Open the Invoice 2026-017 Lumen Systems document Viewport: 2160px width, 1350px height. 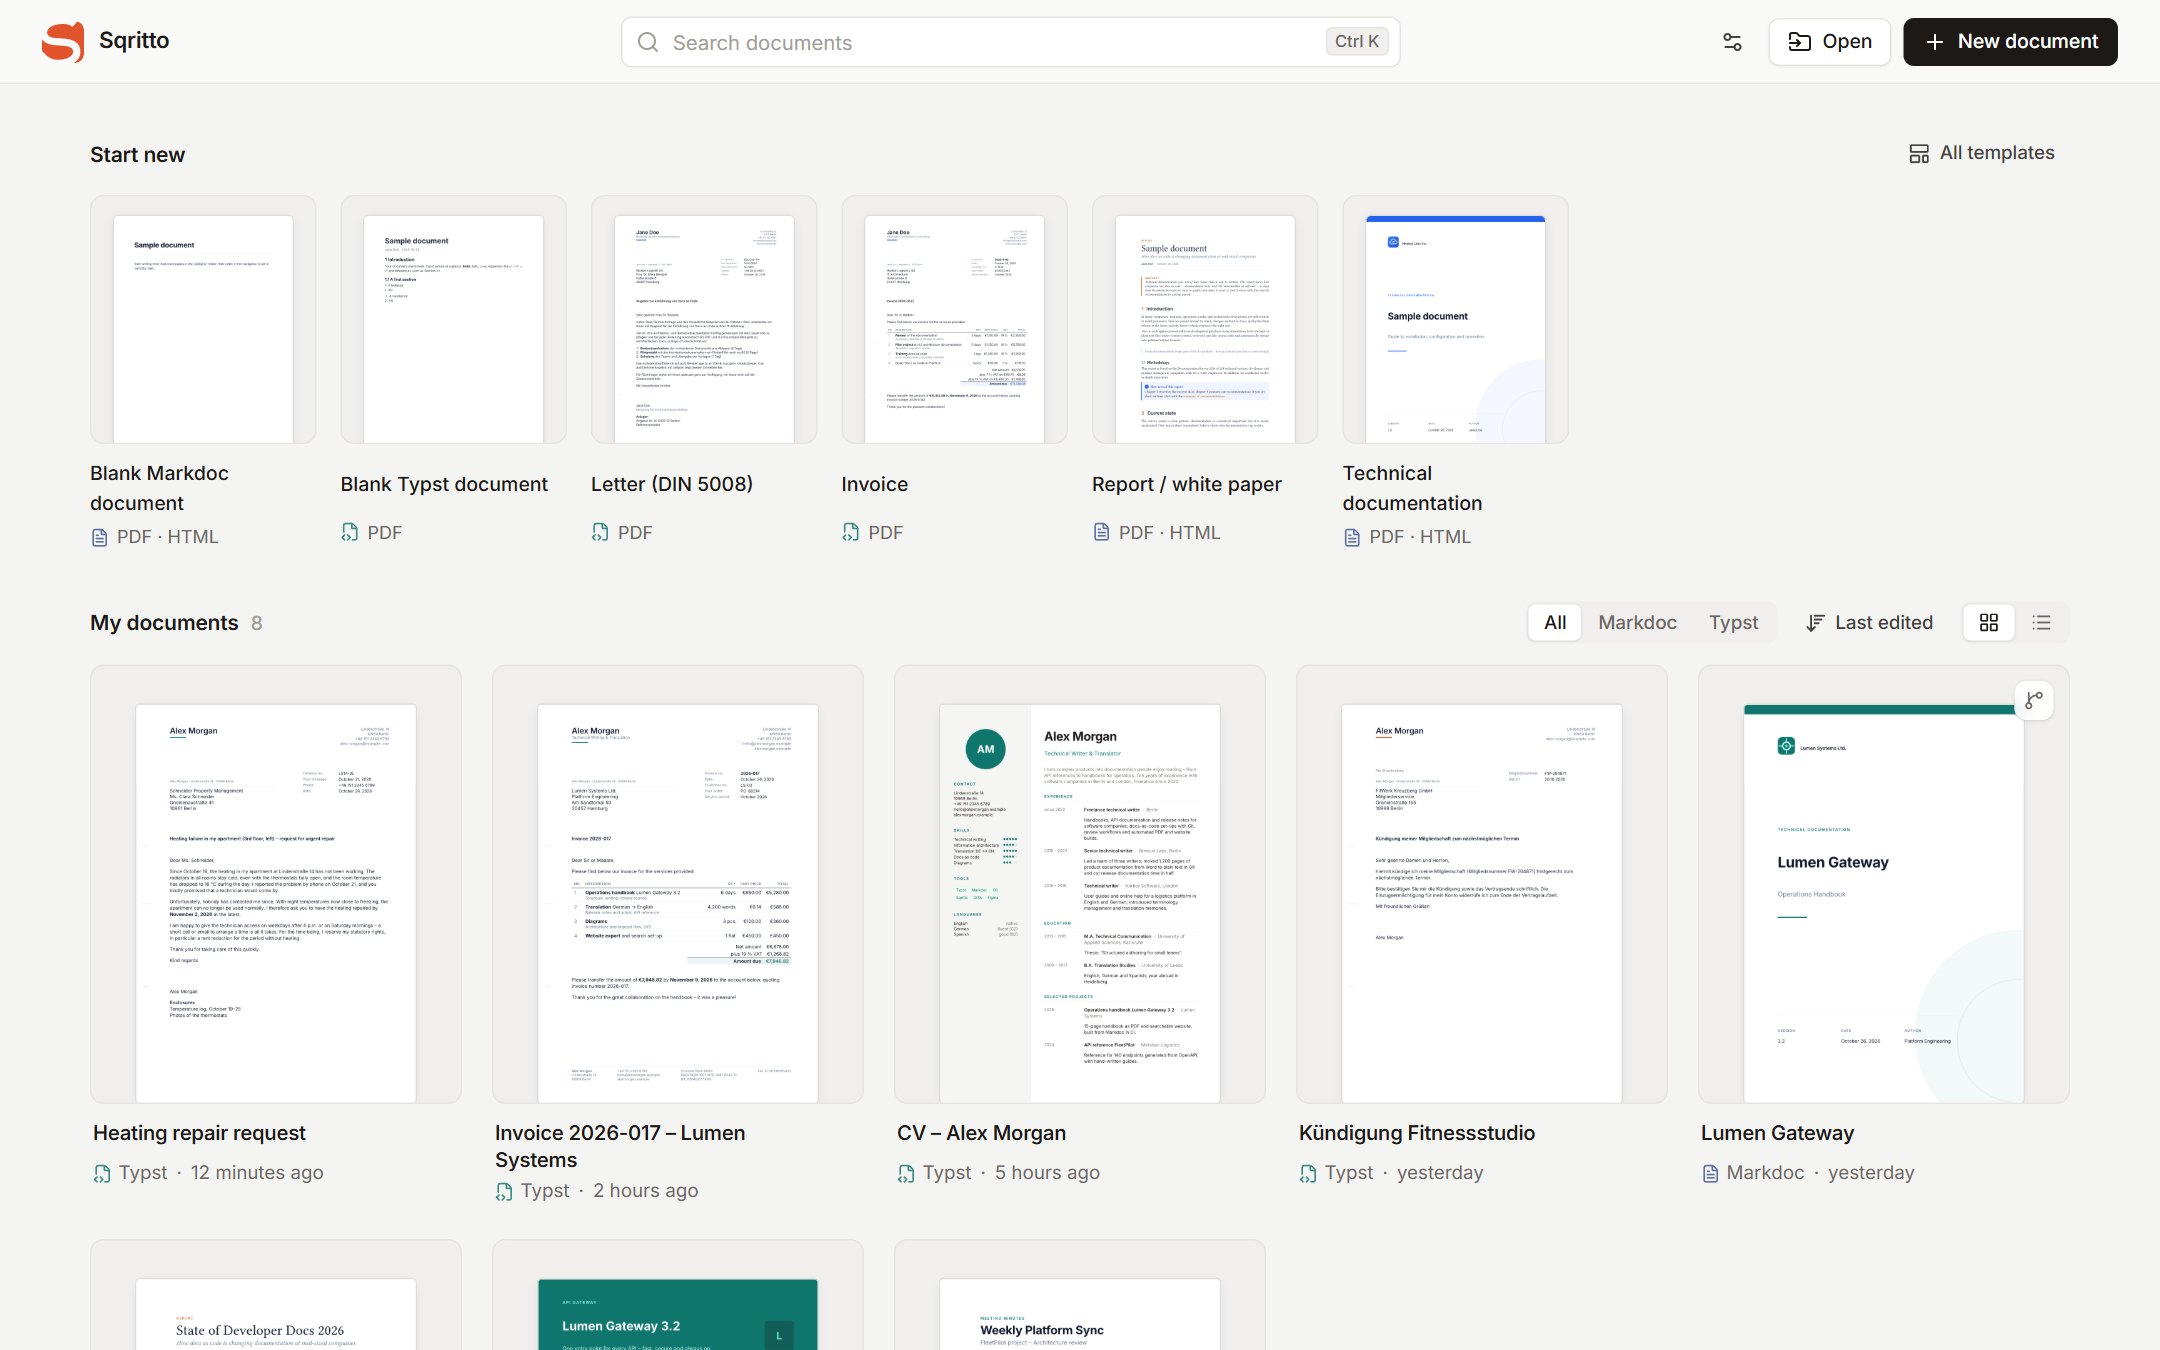pyautogui.click(x=678, y=885)
